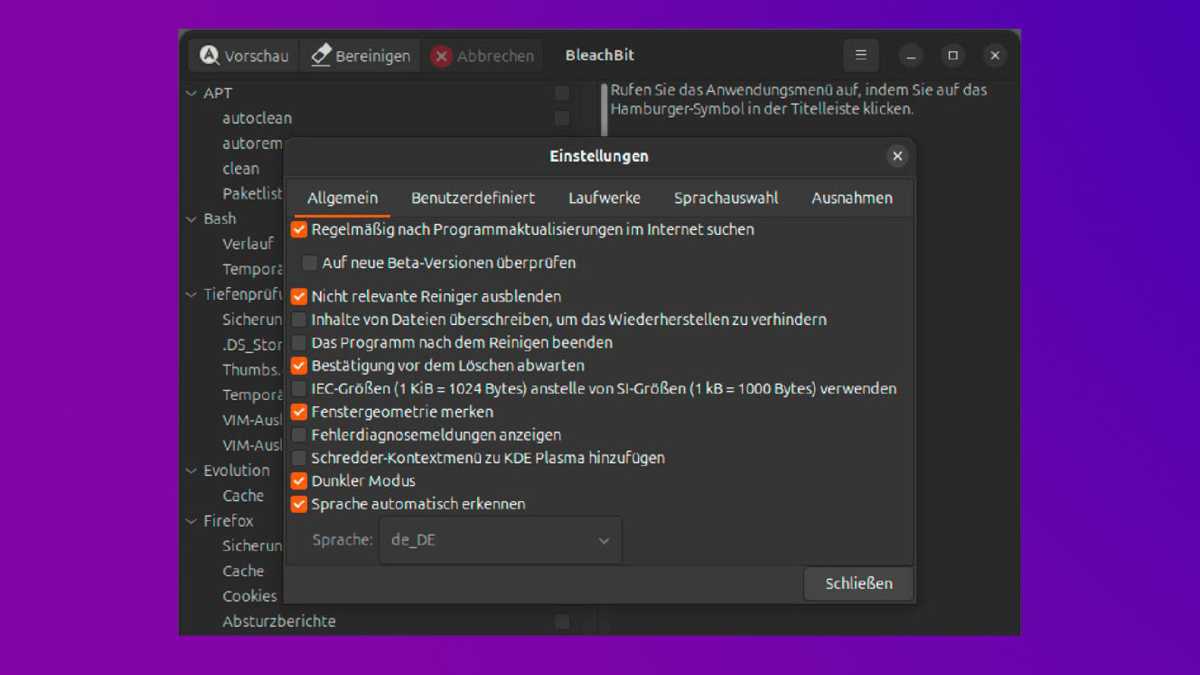
Task: Toggle 'Regelmäßig nach Programmaktualisierungen' checkbox
Action: tap(299, 230)
